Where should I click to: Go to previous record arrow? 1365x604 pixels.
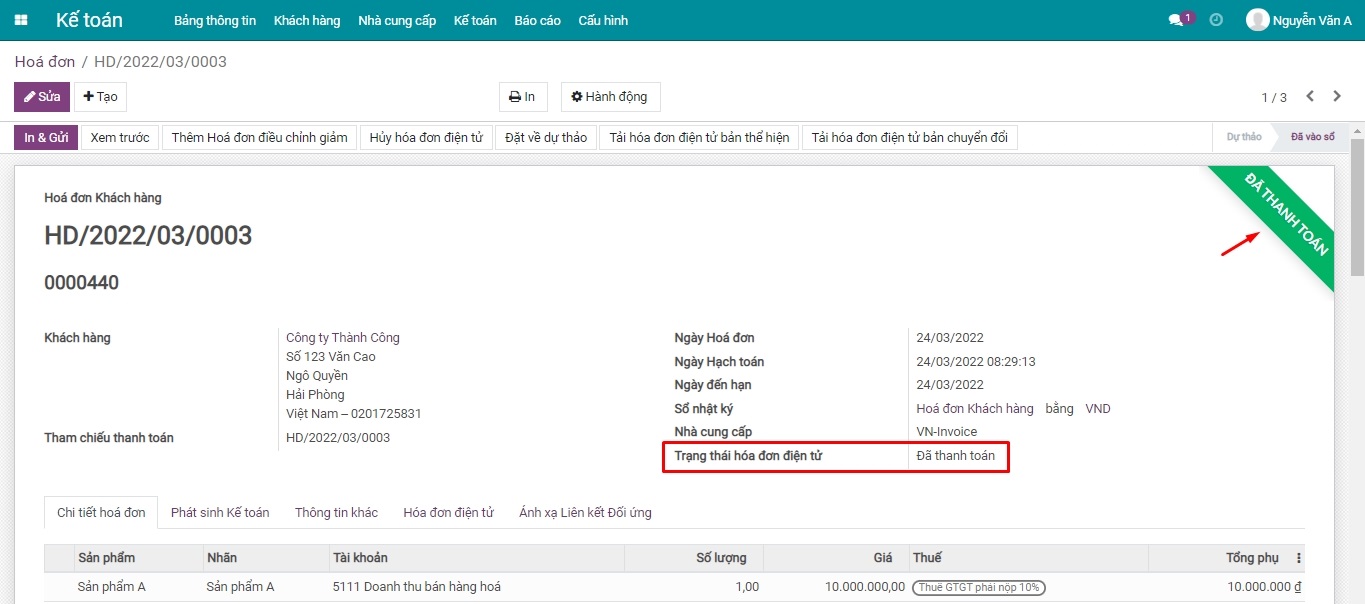coord(1310,97)
